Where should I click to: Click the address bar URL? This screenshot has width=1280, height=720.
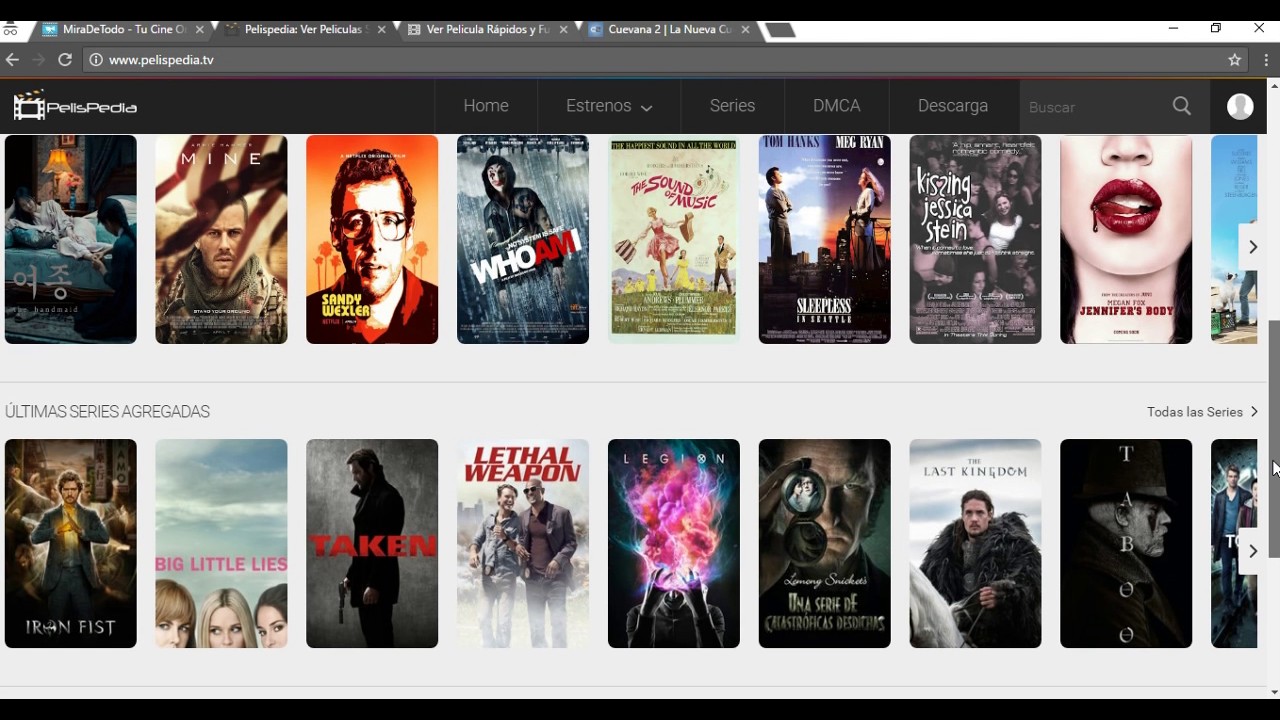[161, 60]
